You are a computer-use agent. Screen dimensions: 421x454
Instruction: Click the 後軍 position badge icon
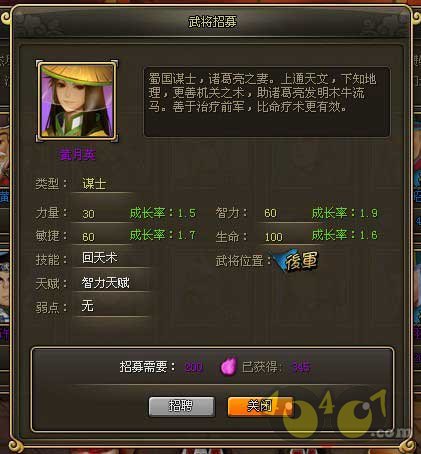point(297,261)
